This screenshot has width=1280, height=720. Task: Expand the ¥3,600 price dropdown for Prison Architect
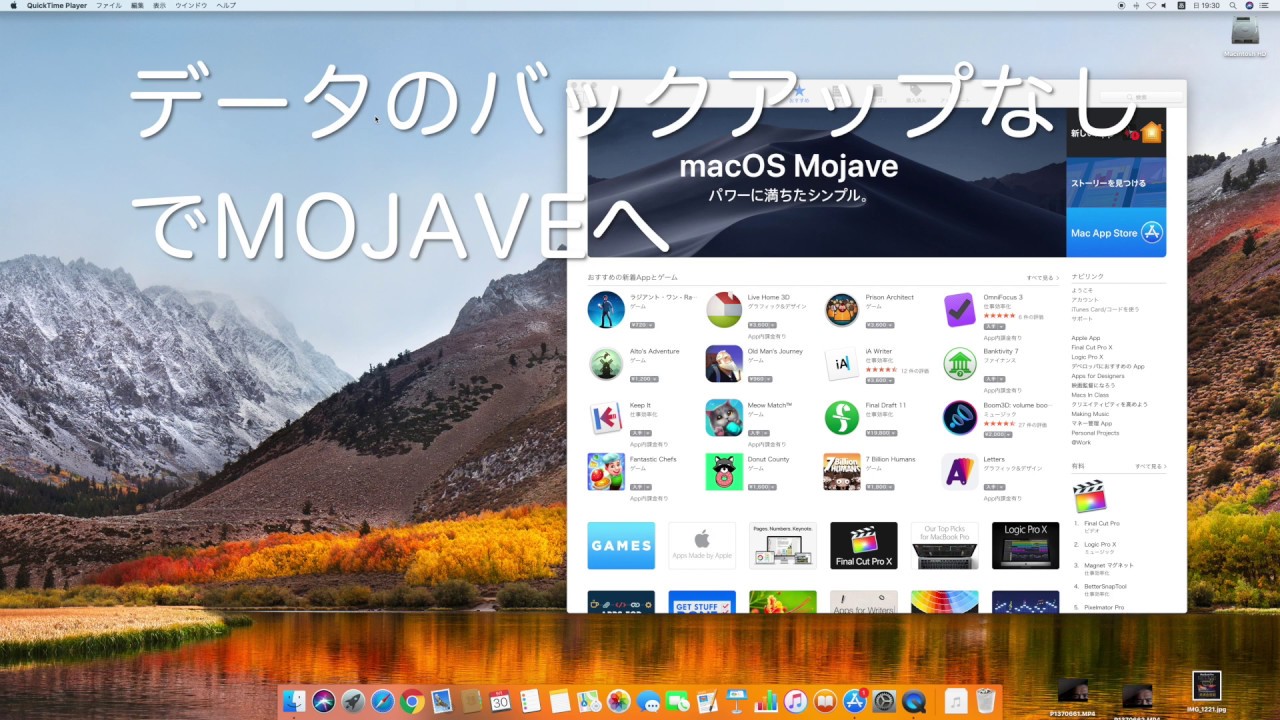click(x=879, y=325)
